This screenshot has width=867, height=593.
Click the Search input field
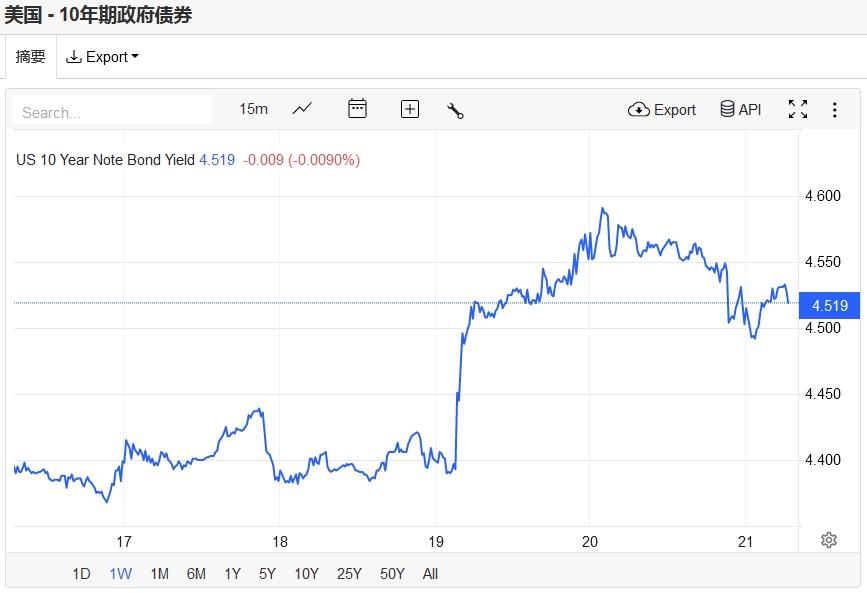112,112
